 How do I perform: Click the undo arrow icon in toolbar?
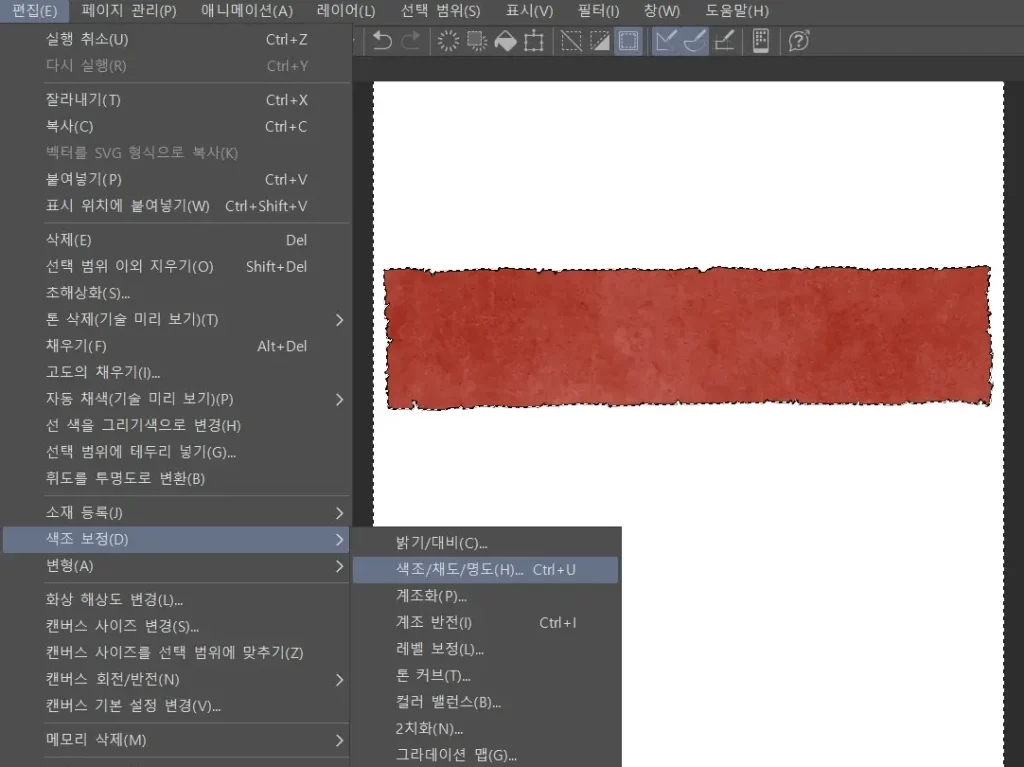pyautogui.click(x=382, y=41)
